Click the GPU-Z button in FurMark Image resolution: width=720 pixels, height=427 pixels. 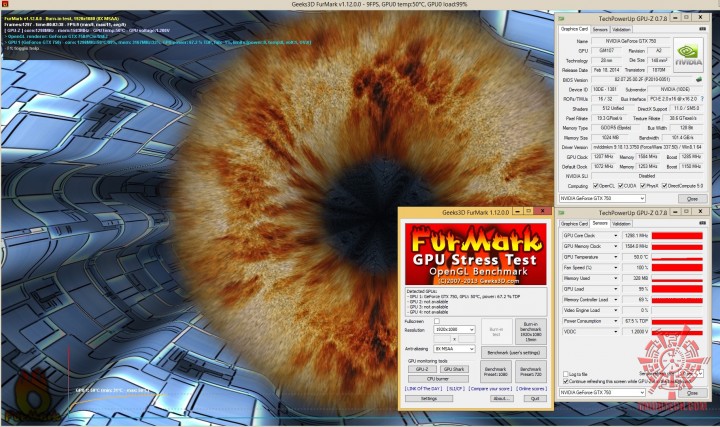click(422, 369)
